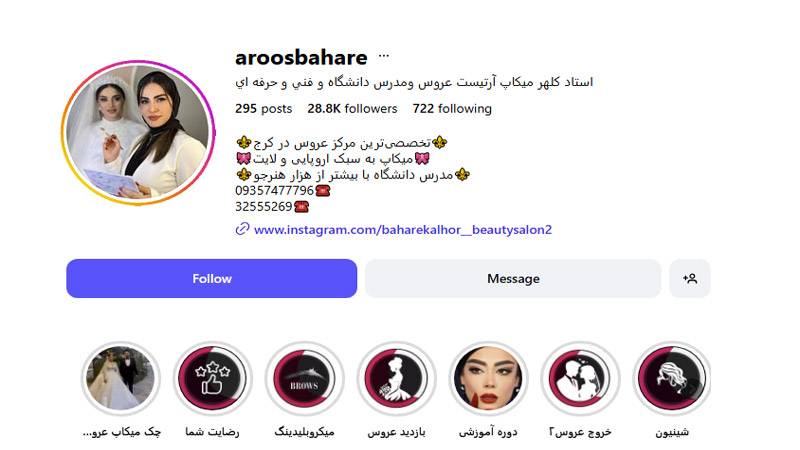Screen dimensions: 800x450
Task: Open the BROWS میکروبلیدینگ highlight
Action: pyautogui.click(x=305, y=379)
